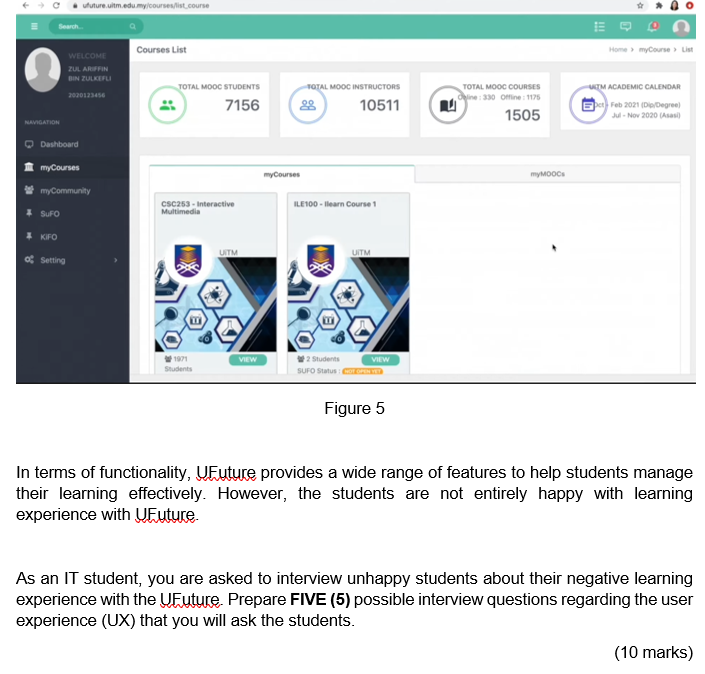This screenshot has height=674, width=705.
Task: Expand the Setting menu chevron
Action: tap(116, 260)
